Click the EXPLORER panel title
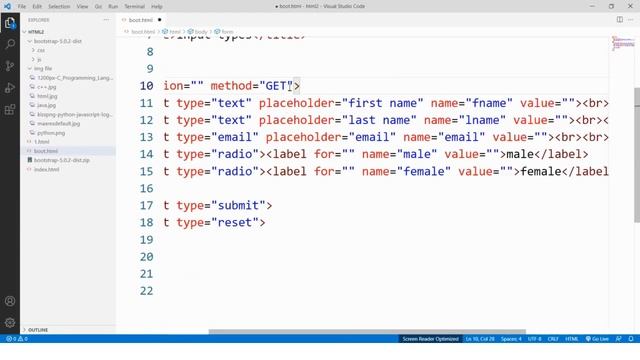The image size is (640, 360). coord(38,20)
